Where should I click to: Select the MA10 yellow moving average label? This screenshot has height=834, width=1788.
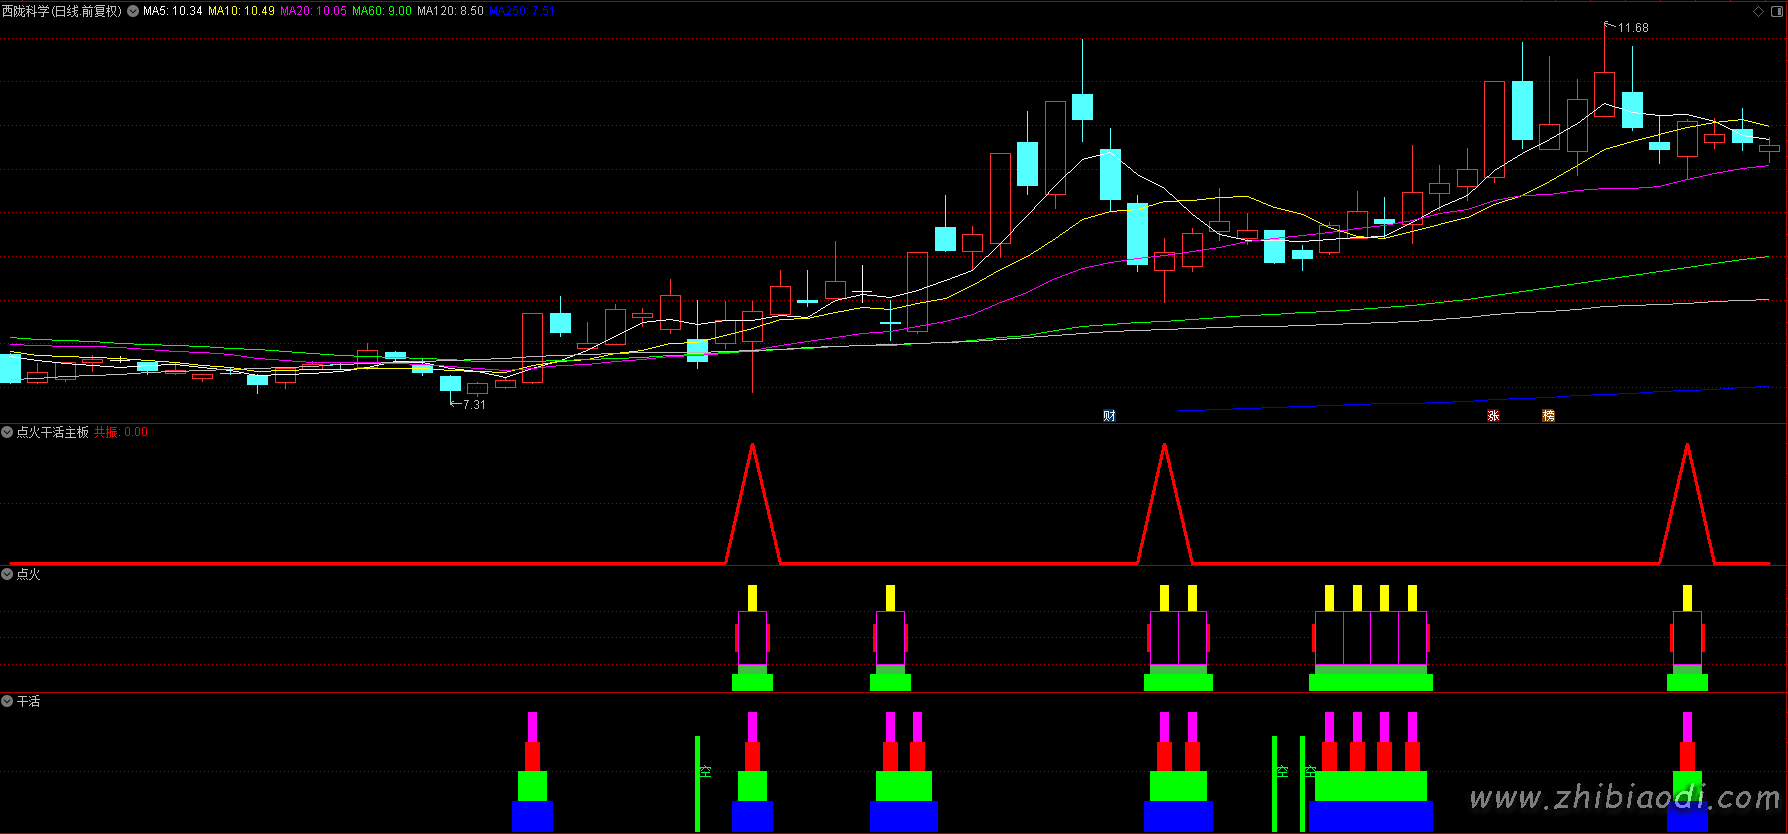(x=241, y=11)
